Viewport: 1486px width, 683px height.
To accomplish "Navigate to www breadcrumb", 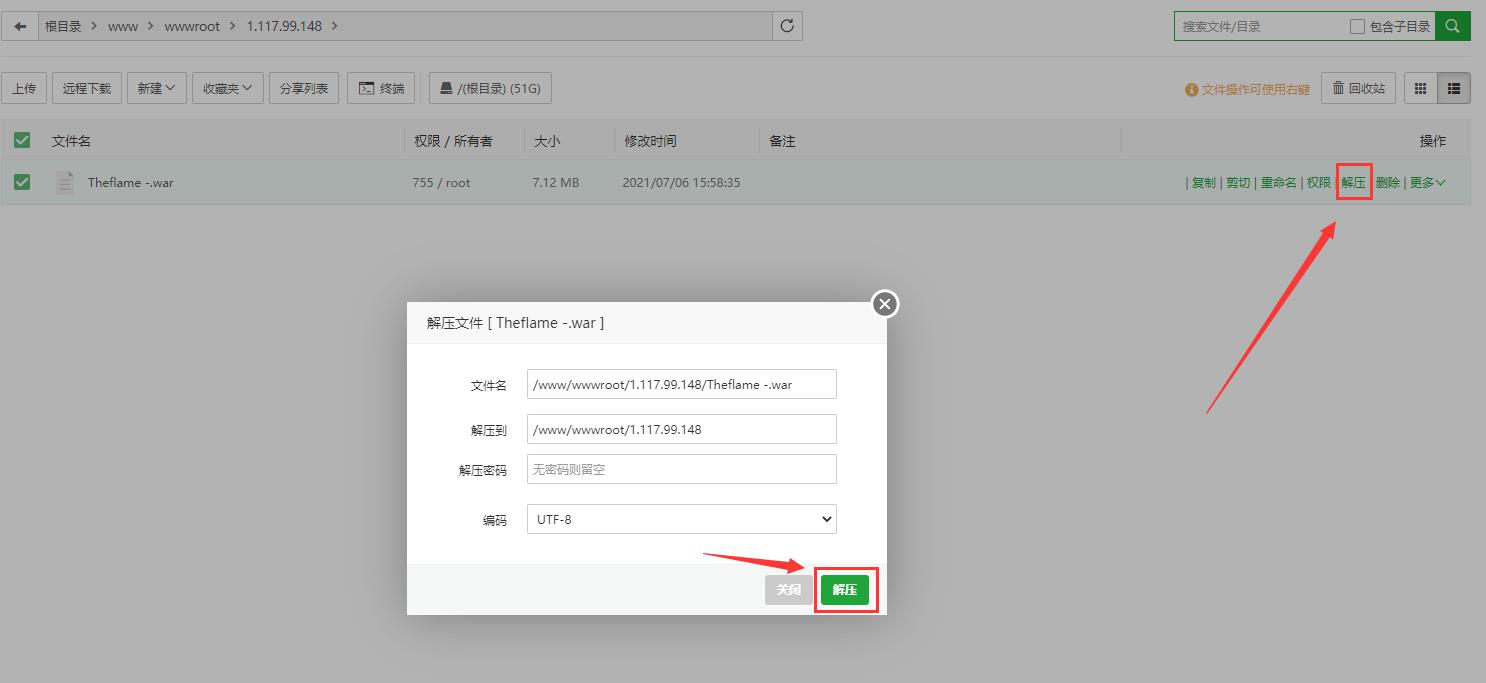I will click(x=123, y=26).
